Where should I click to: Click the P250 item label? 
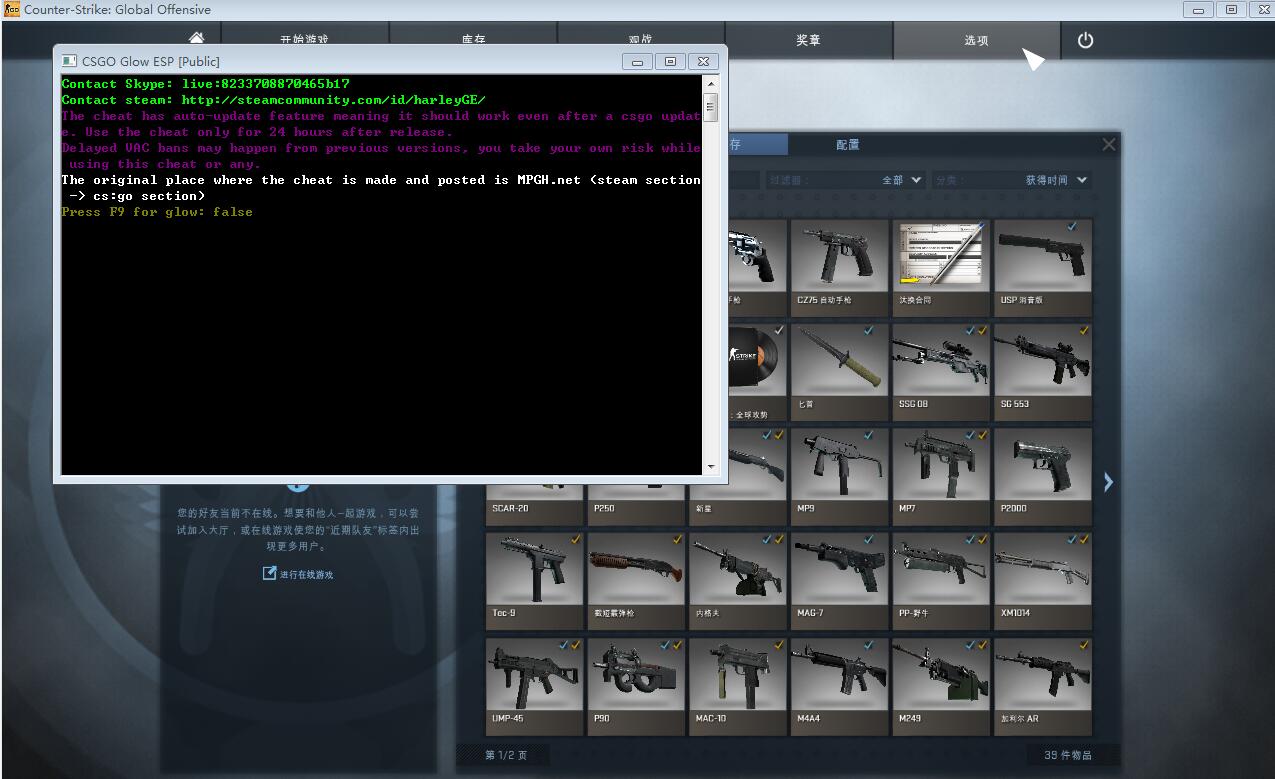coord(604,508)
